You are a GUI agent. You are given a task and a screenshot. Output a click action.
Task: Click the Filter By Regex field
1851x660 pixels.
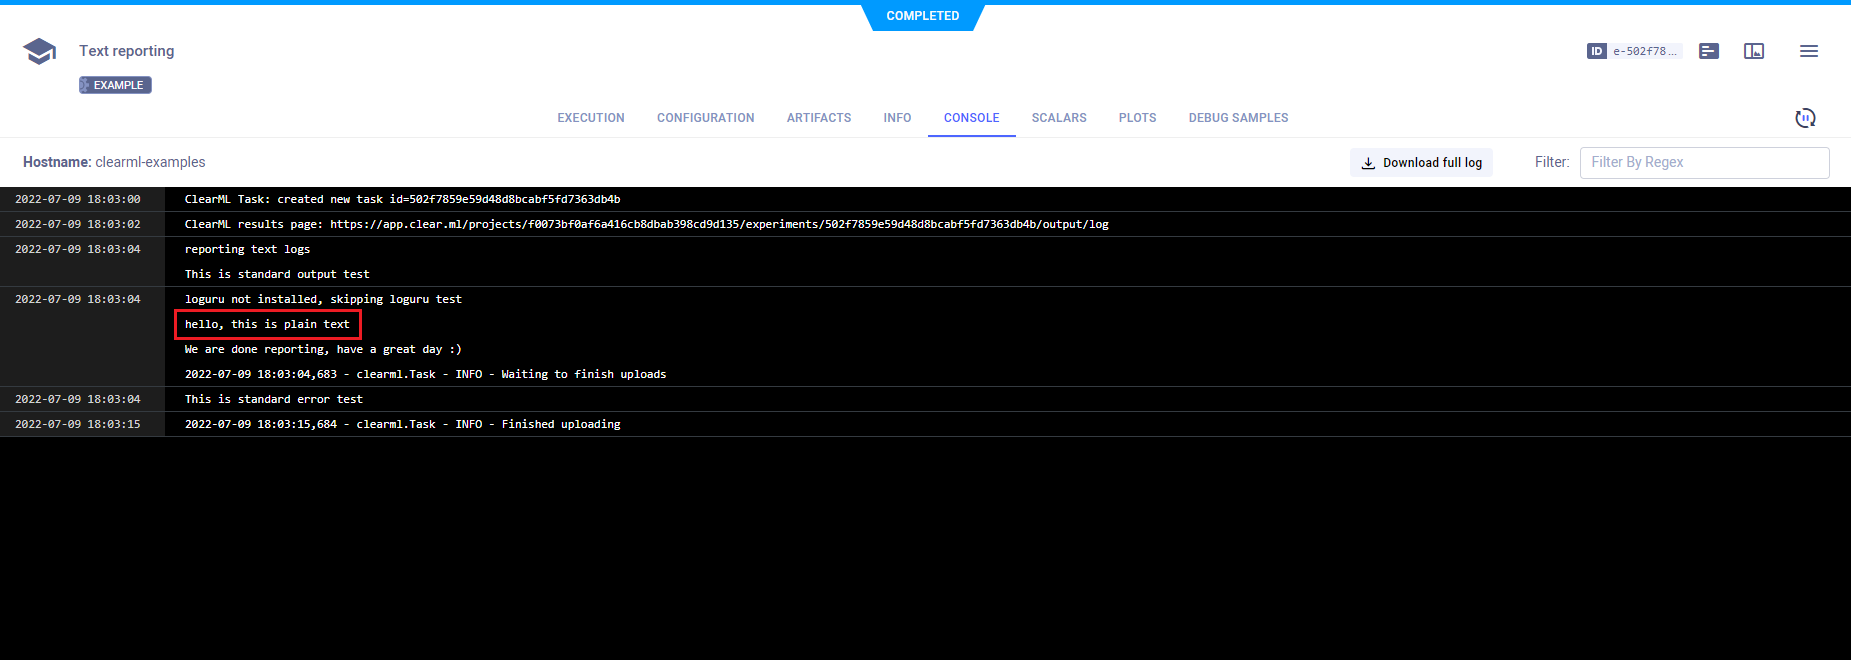pos(1704,163)
